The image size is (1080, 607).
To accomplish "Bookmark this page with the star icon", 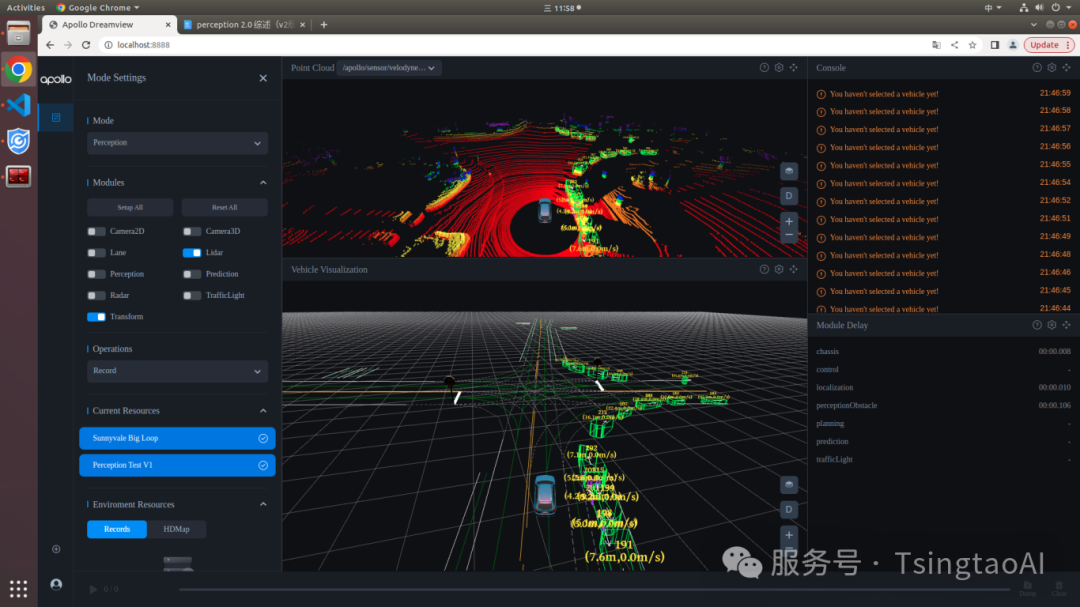I will click(973, 45).
